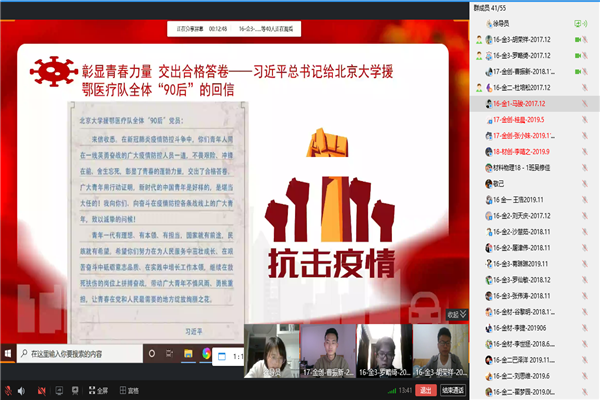Select member 16-金3 2018.12
The height and width of the screenshot is (400, 600).
(x=535, y=280)
